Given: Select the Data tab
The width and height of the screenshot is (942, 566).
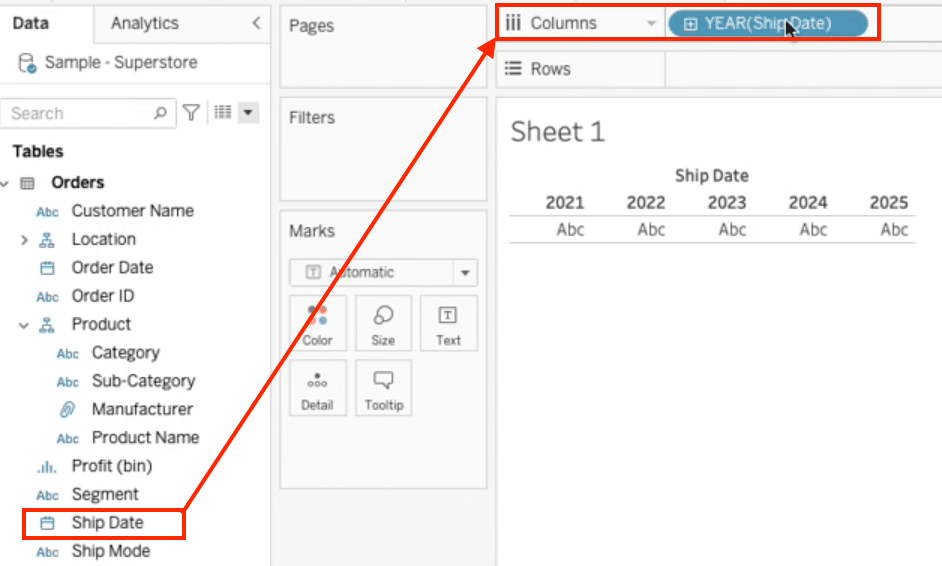Looking at the screenshot, I should [31, 23].
